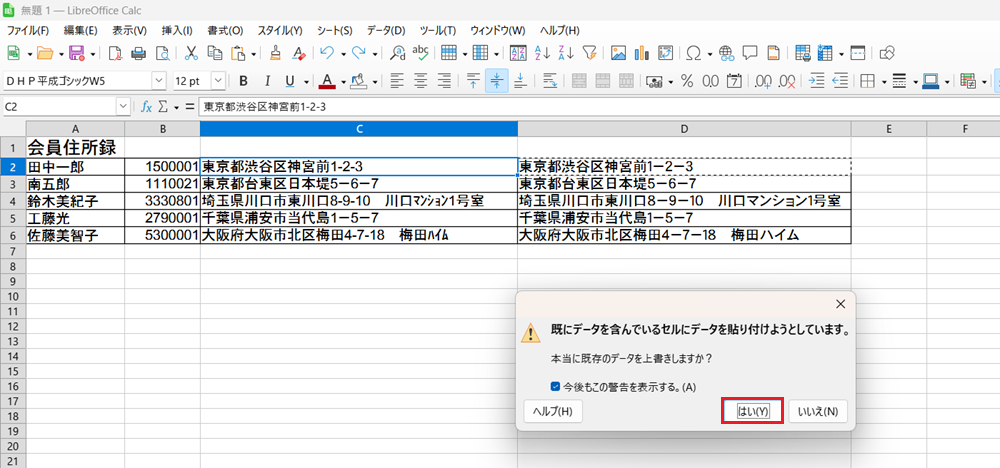Toggle Underline formatting
This screenshot has height=468, width=1000.
[290, 81]
